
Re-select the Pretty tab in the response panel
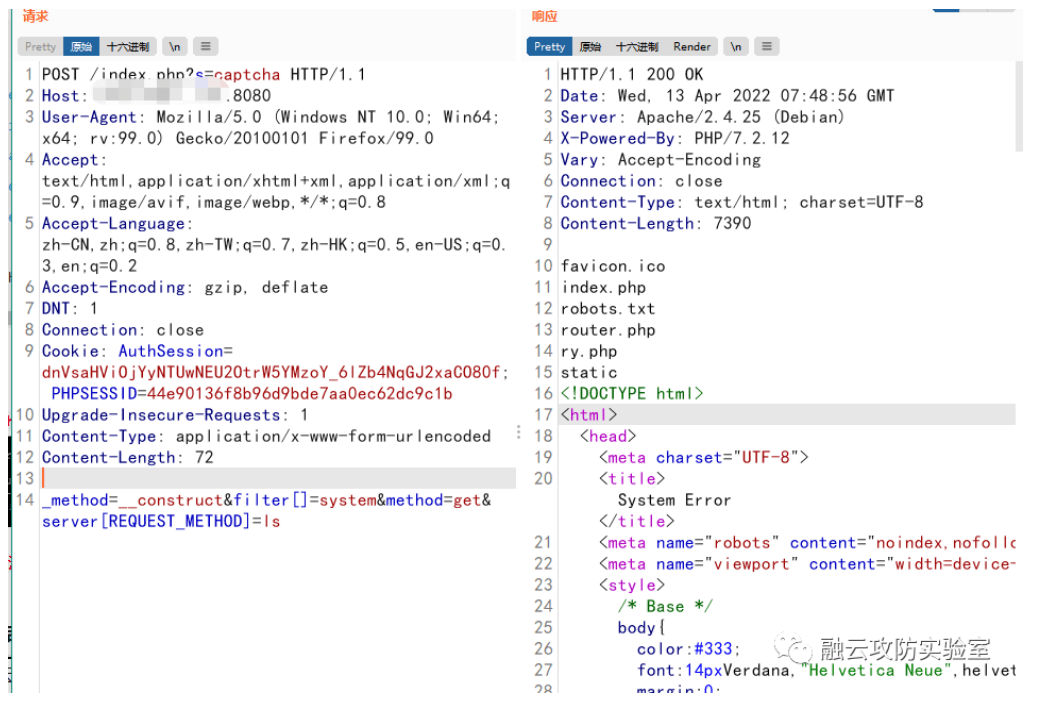click(548, 46)
